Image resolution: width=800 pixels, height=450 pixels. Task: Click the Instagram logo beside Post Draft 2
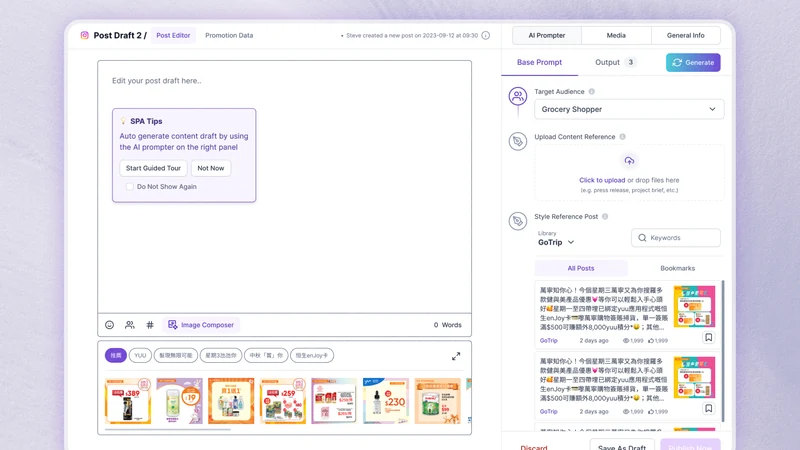(85, 35)
